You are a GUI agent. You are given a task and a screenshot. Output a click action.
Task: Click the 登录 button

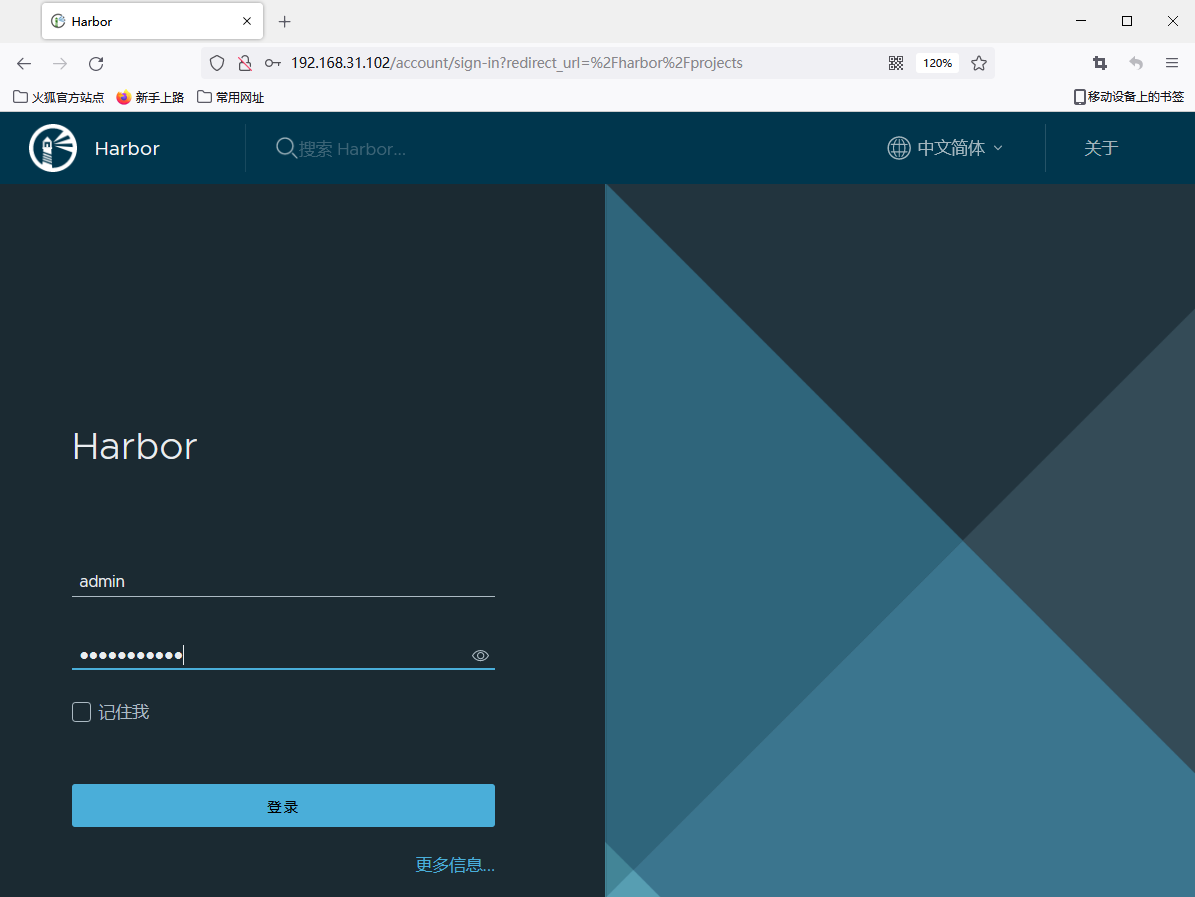coord(283,806)
